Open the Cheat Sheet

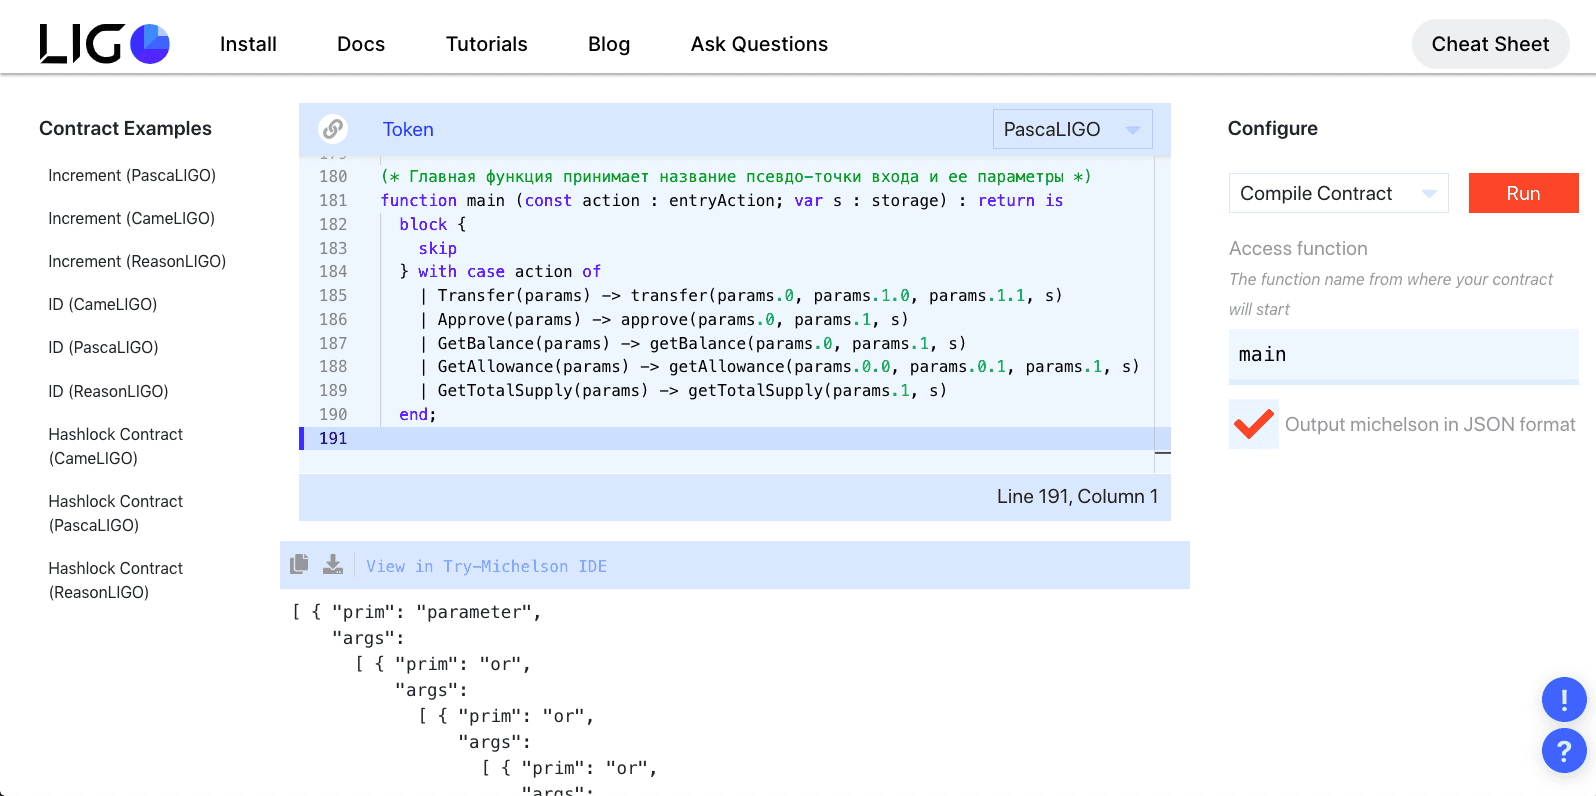click(1489, 44)
